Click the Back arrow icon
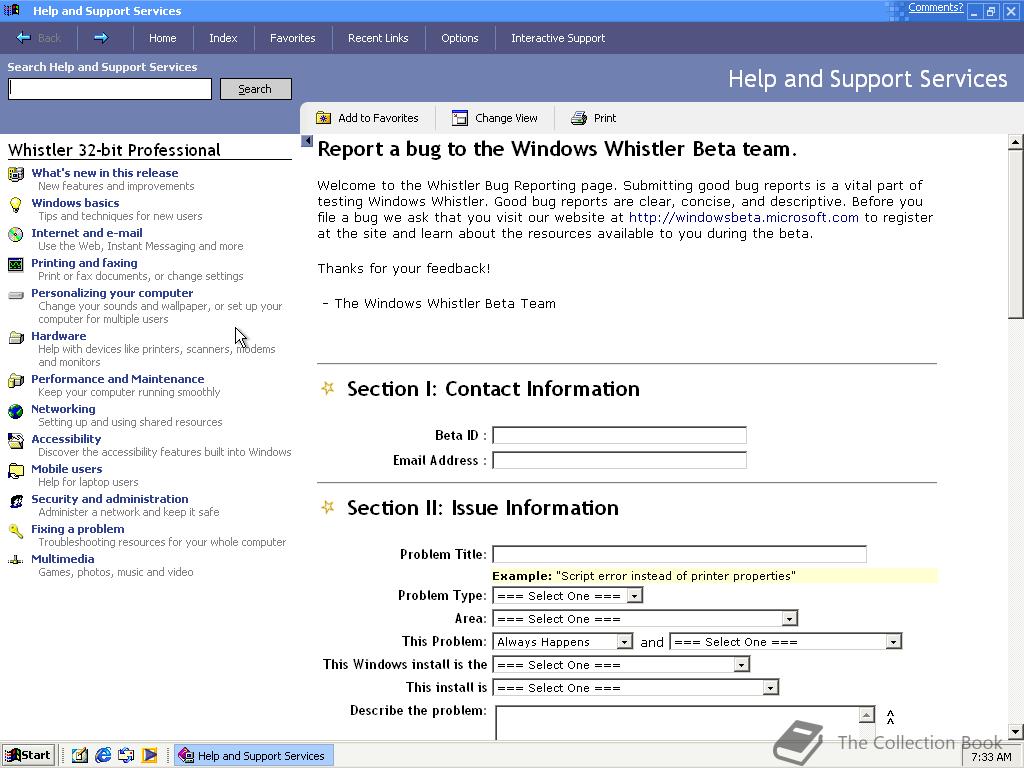The height and width of the screenshot is (768, 1024). point(24,38)
